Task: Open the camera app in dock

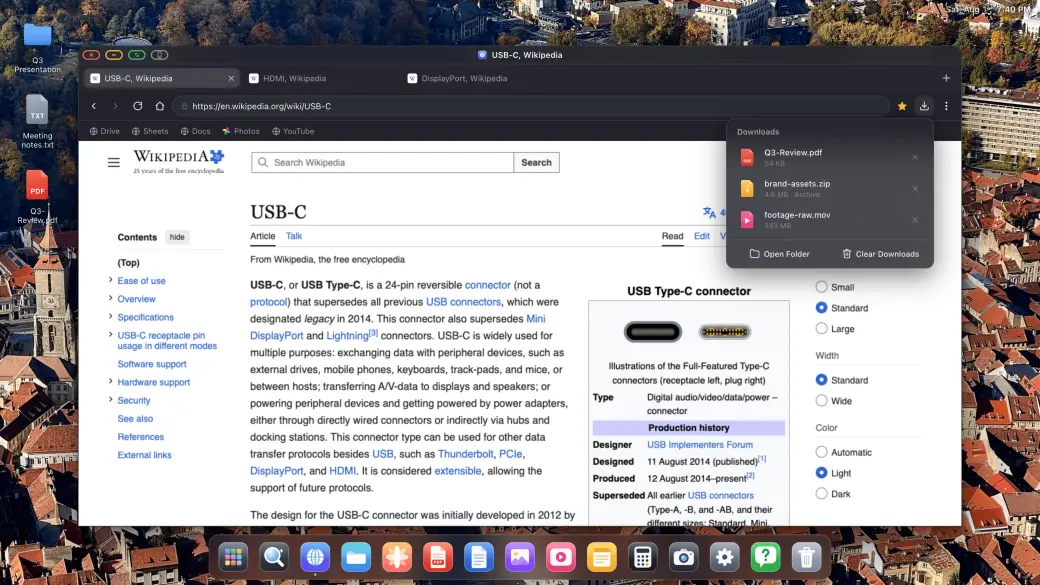Action: [684, 558]
